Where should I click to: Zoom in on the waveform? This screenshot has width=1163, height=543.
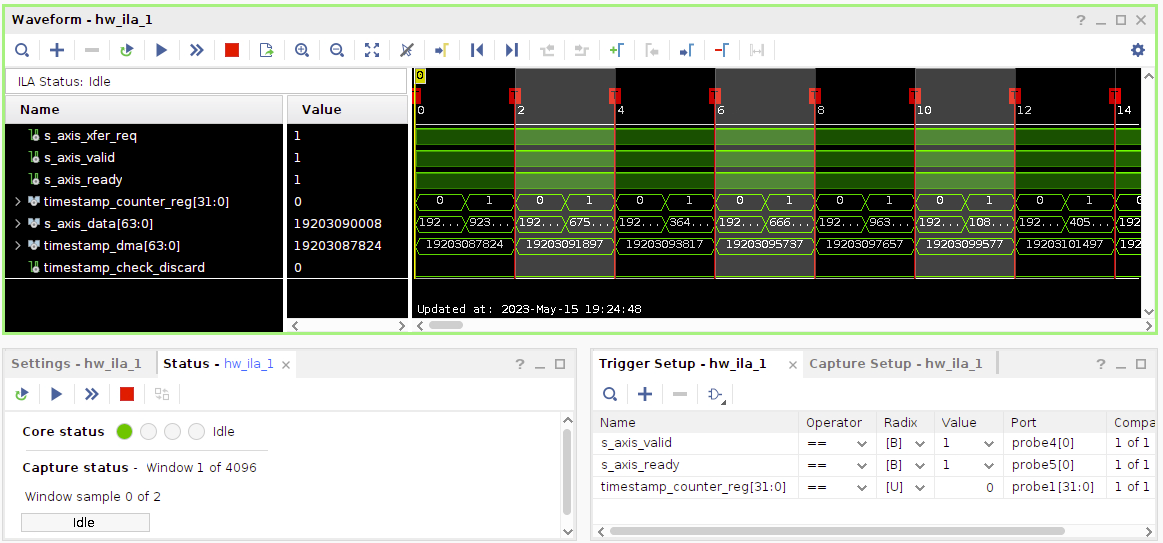coord(301,50)
